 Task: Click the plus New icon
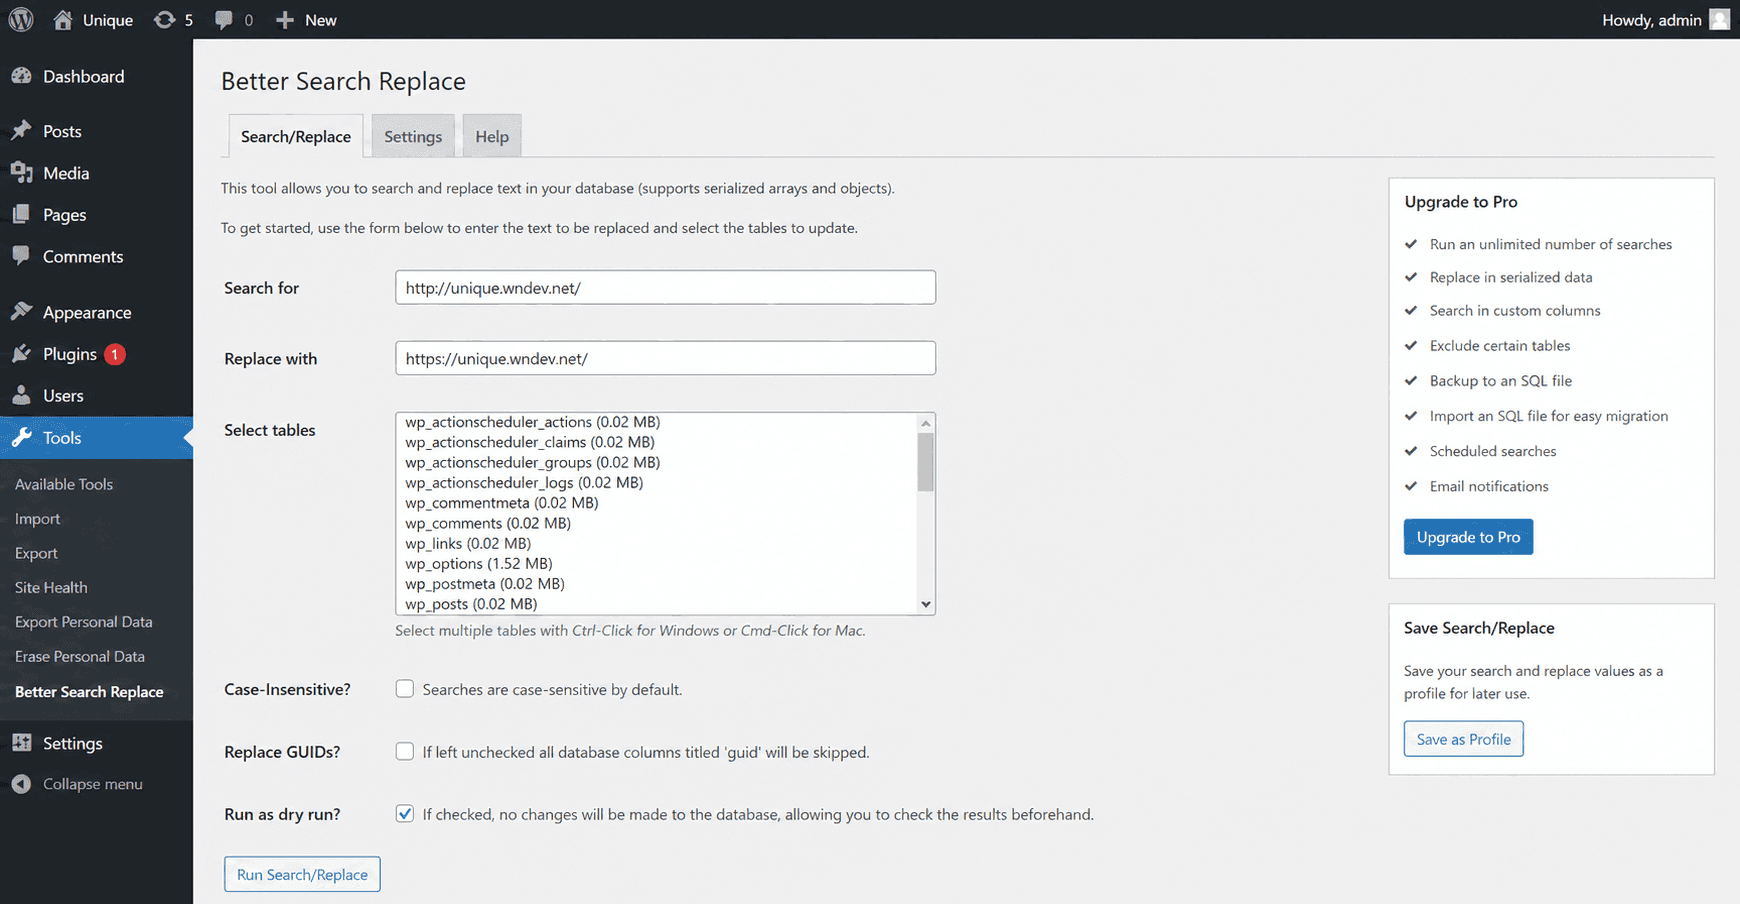(285, 20)
